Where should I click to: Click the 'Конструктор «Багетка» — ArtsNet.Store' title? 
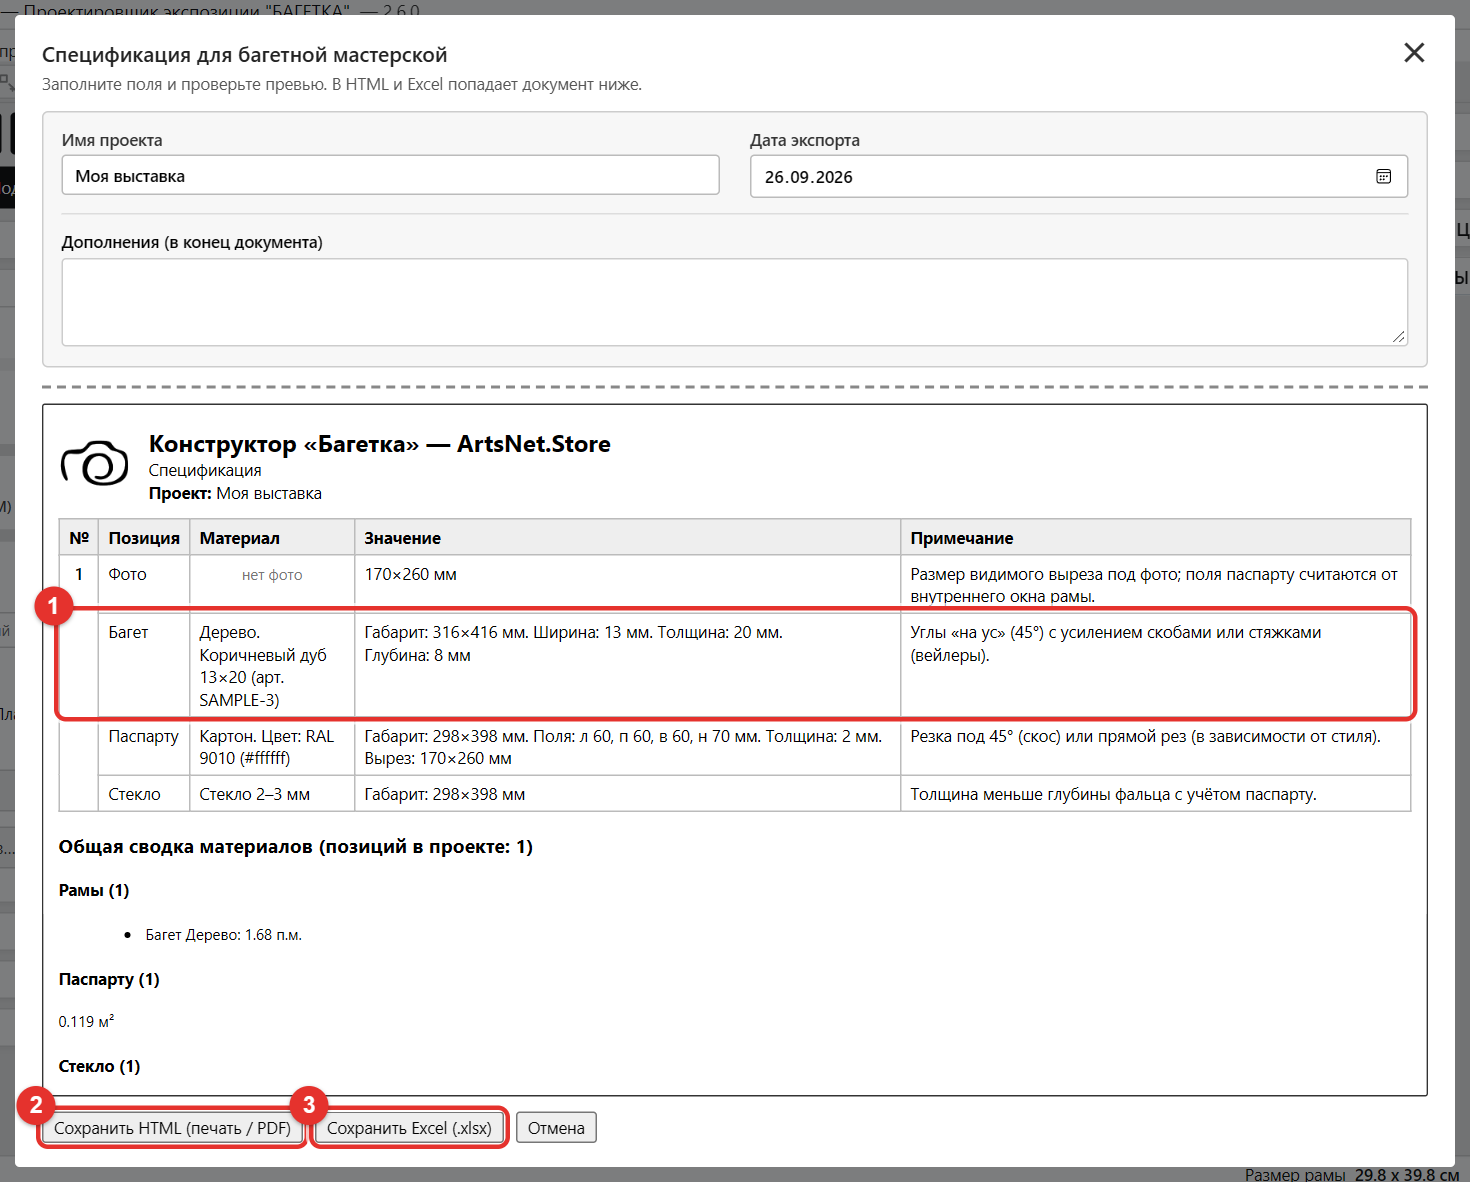(x=380, y=444)
